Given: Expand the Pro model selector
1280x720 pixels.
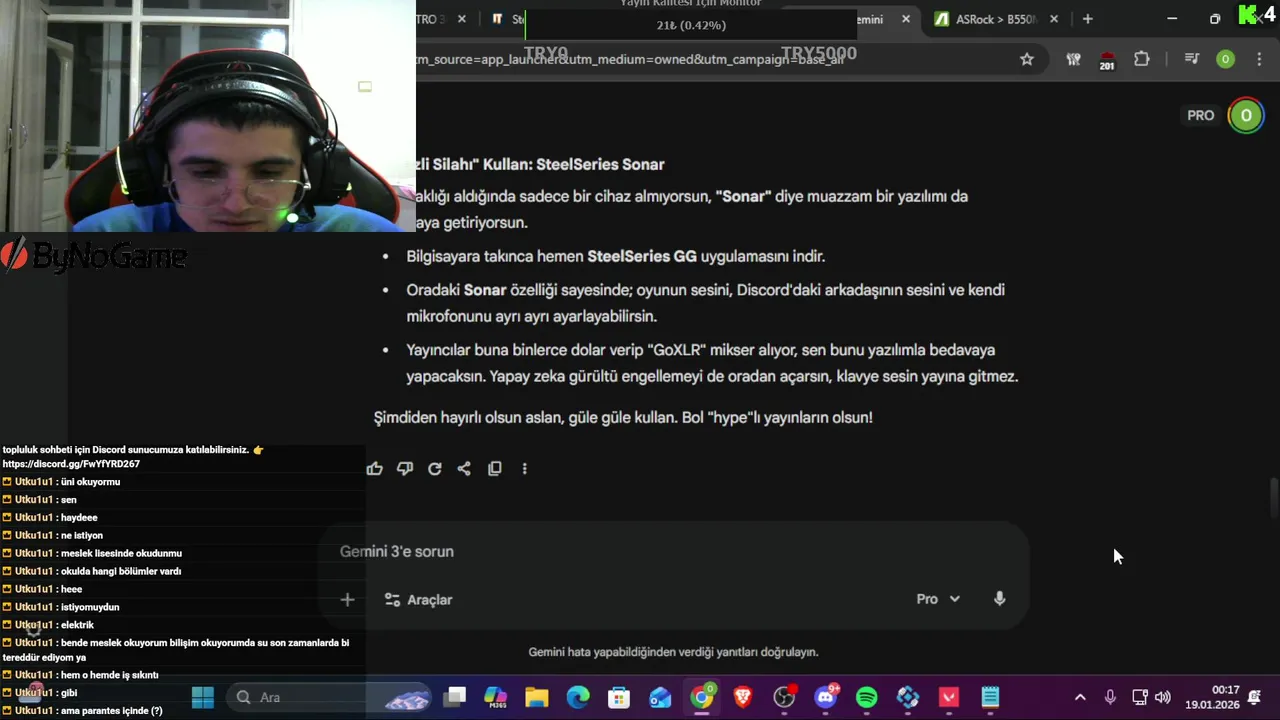Looking at the screenshot, I should (938, 599).
